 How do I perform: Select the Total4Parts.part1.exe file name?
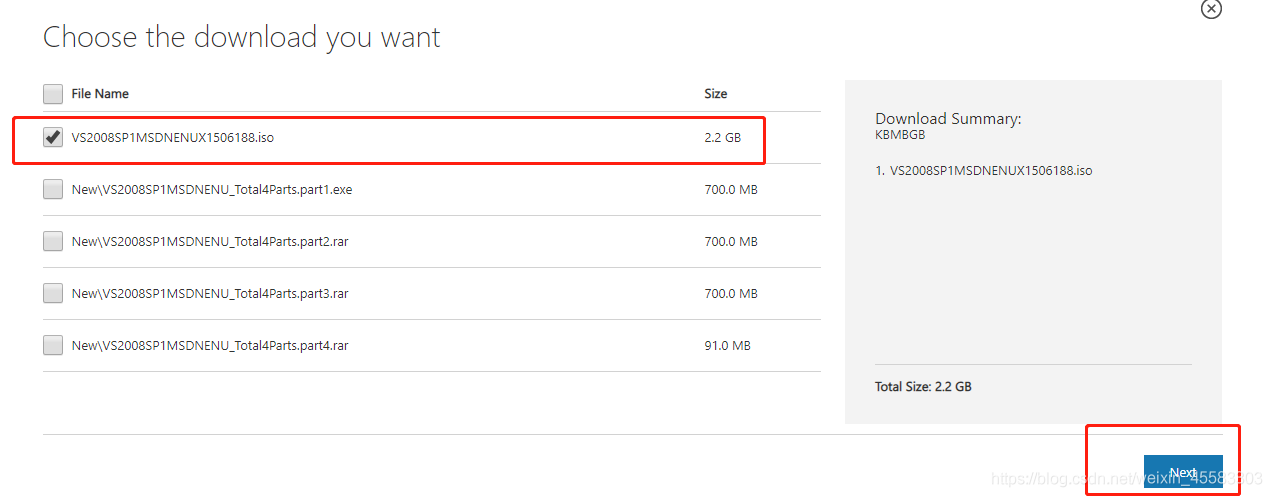(212, 190)
